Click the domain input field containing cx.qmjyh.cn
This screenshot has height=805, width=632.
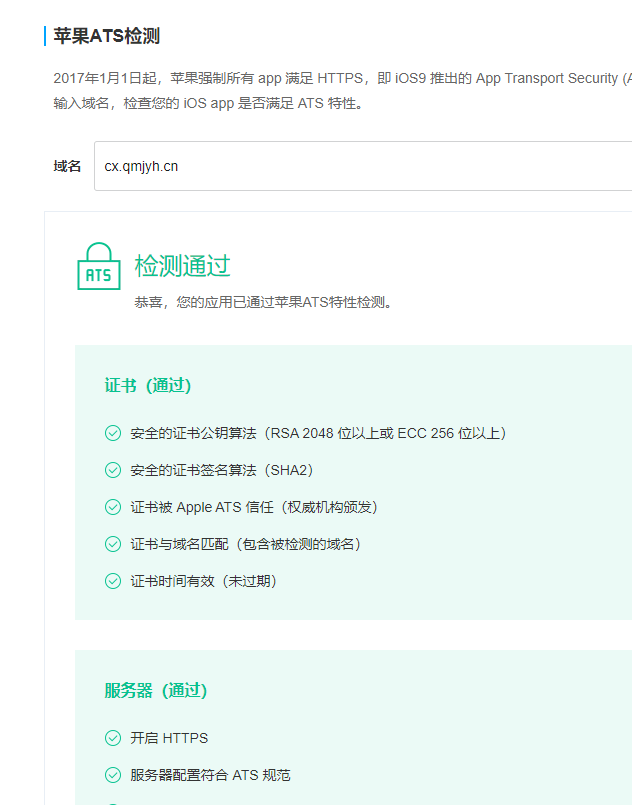coord(363,166)
